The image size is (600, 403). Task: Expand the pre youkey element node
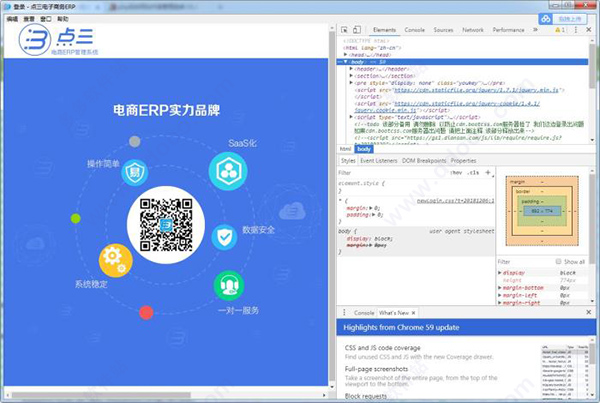pos(351,83)
